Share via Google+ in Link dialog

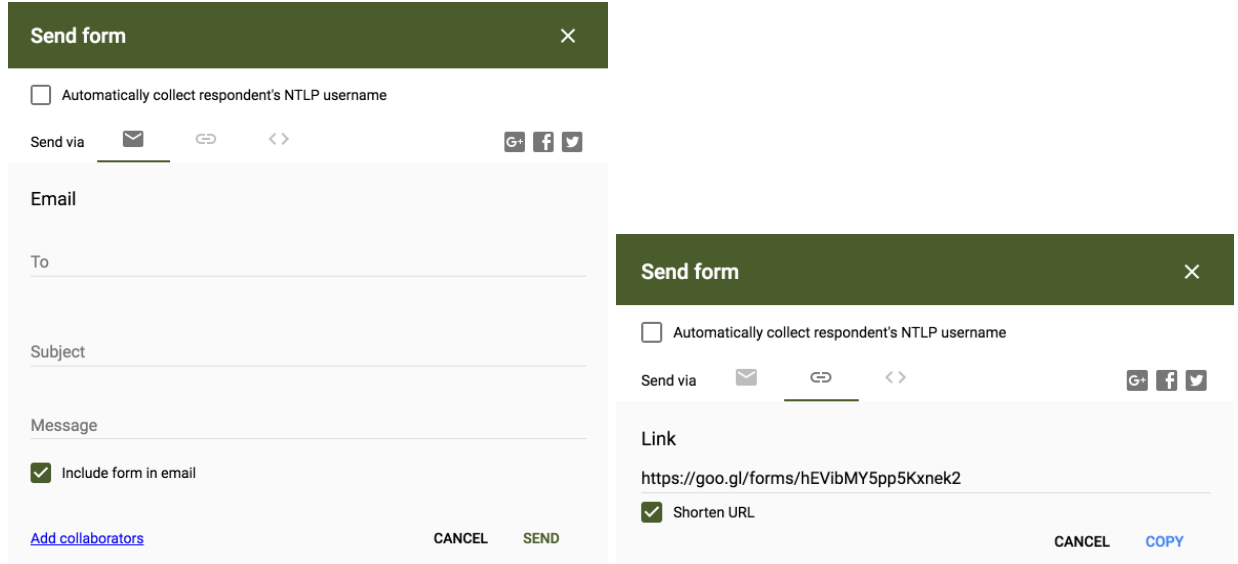point(1137,380)
